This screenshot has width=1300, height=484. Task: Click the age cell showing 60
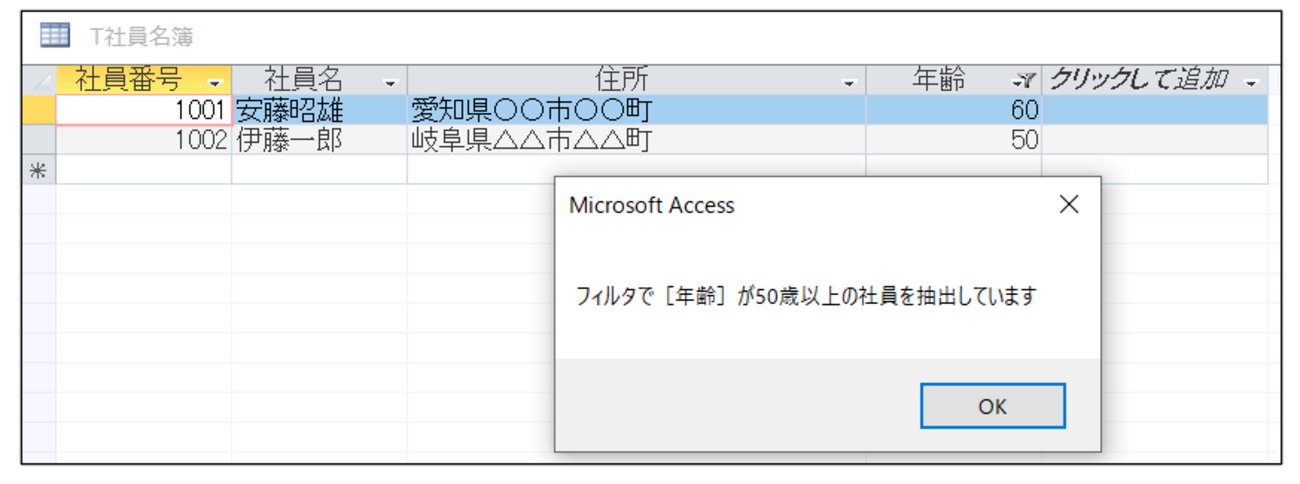[954, 110]
